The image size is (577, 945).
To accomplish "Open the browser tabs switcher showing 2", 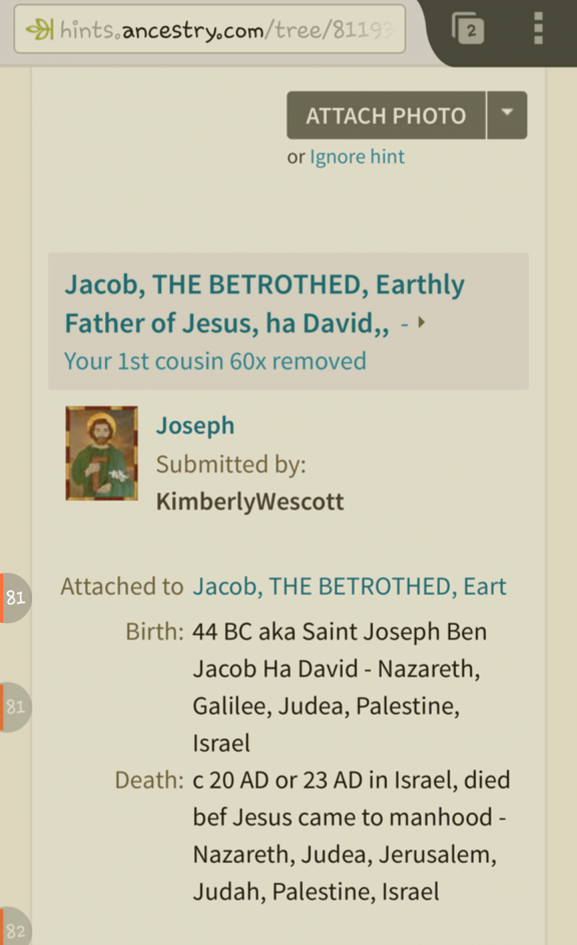I will pyautogui.click(x=468, y=29).
